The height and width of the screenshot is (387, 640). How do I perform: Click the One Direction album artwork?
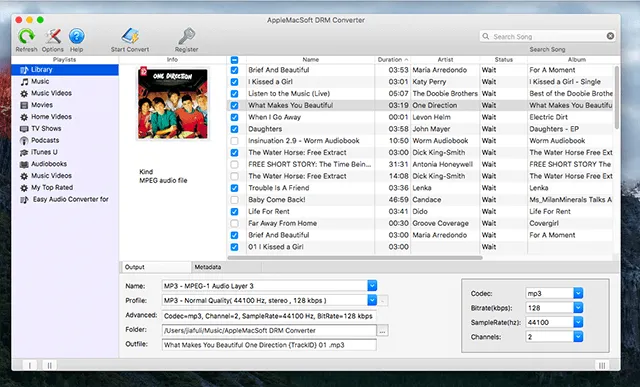click(173, 104)
